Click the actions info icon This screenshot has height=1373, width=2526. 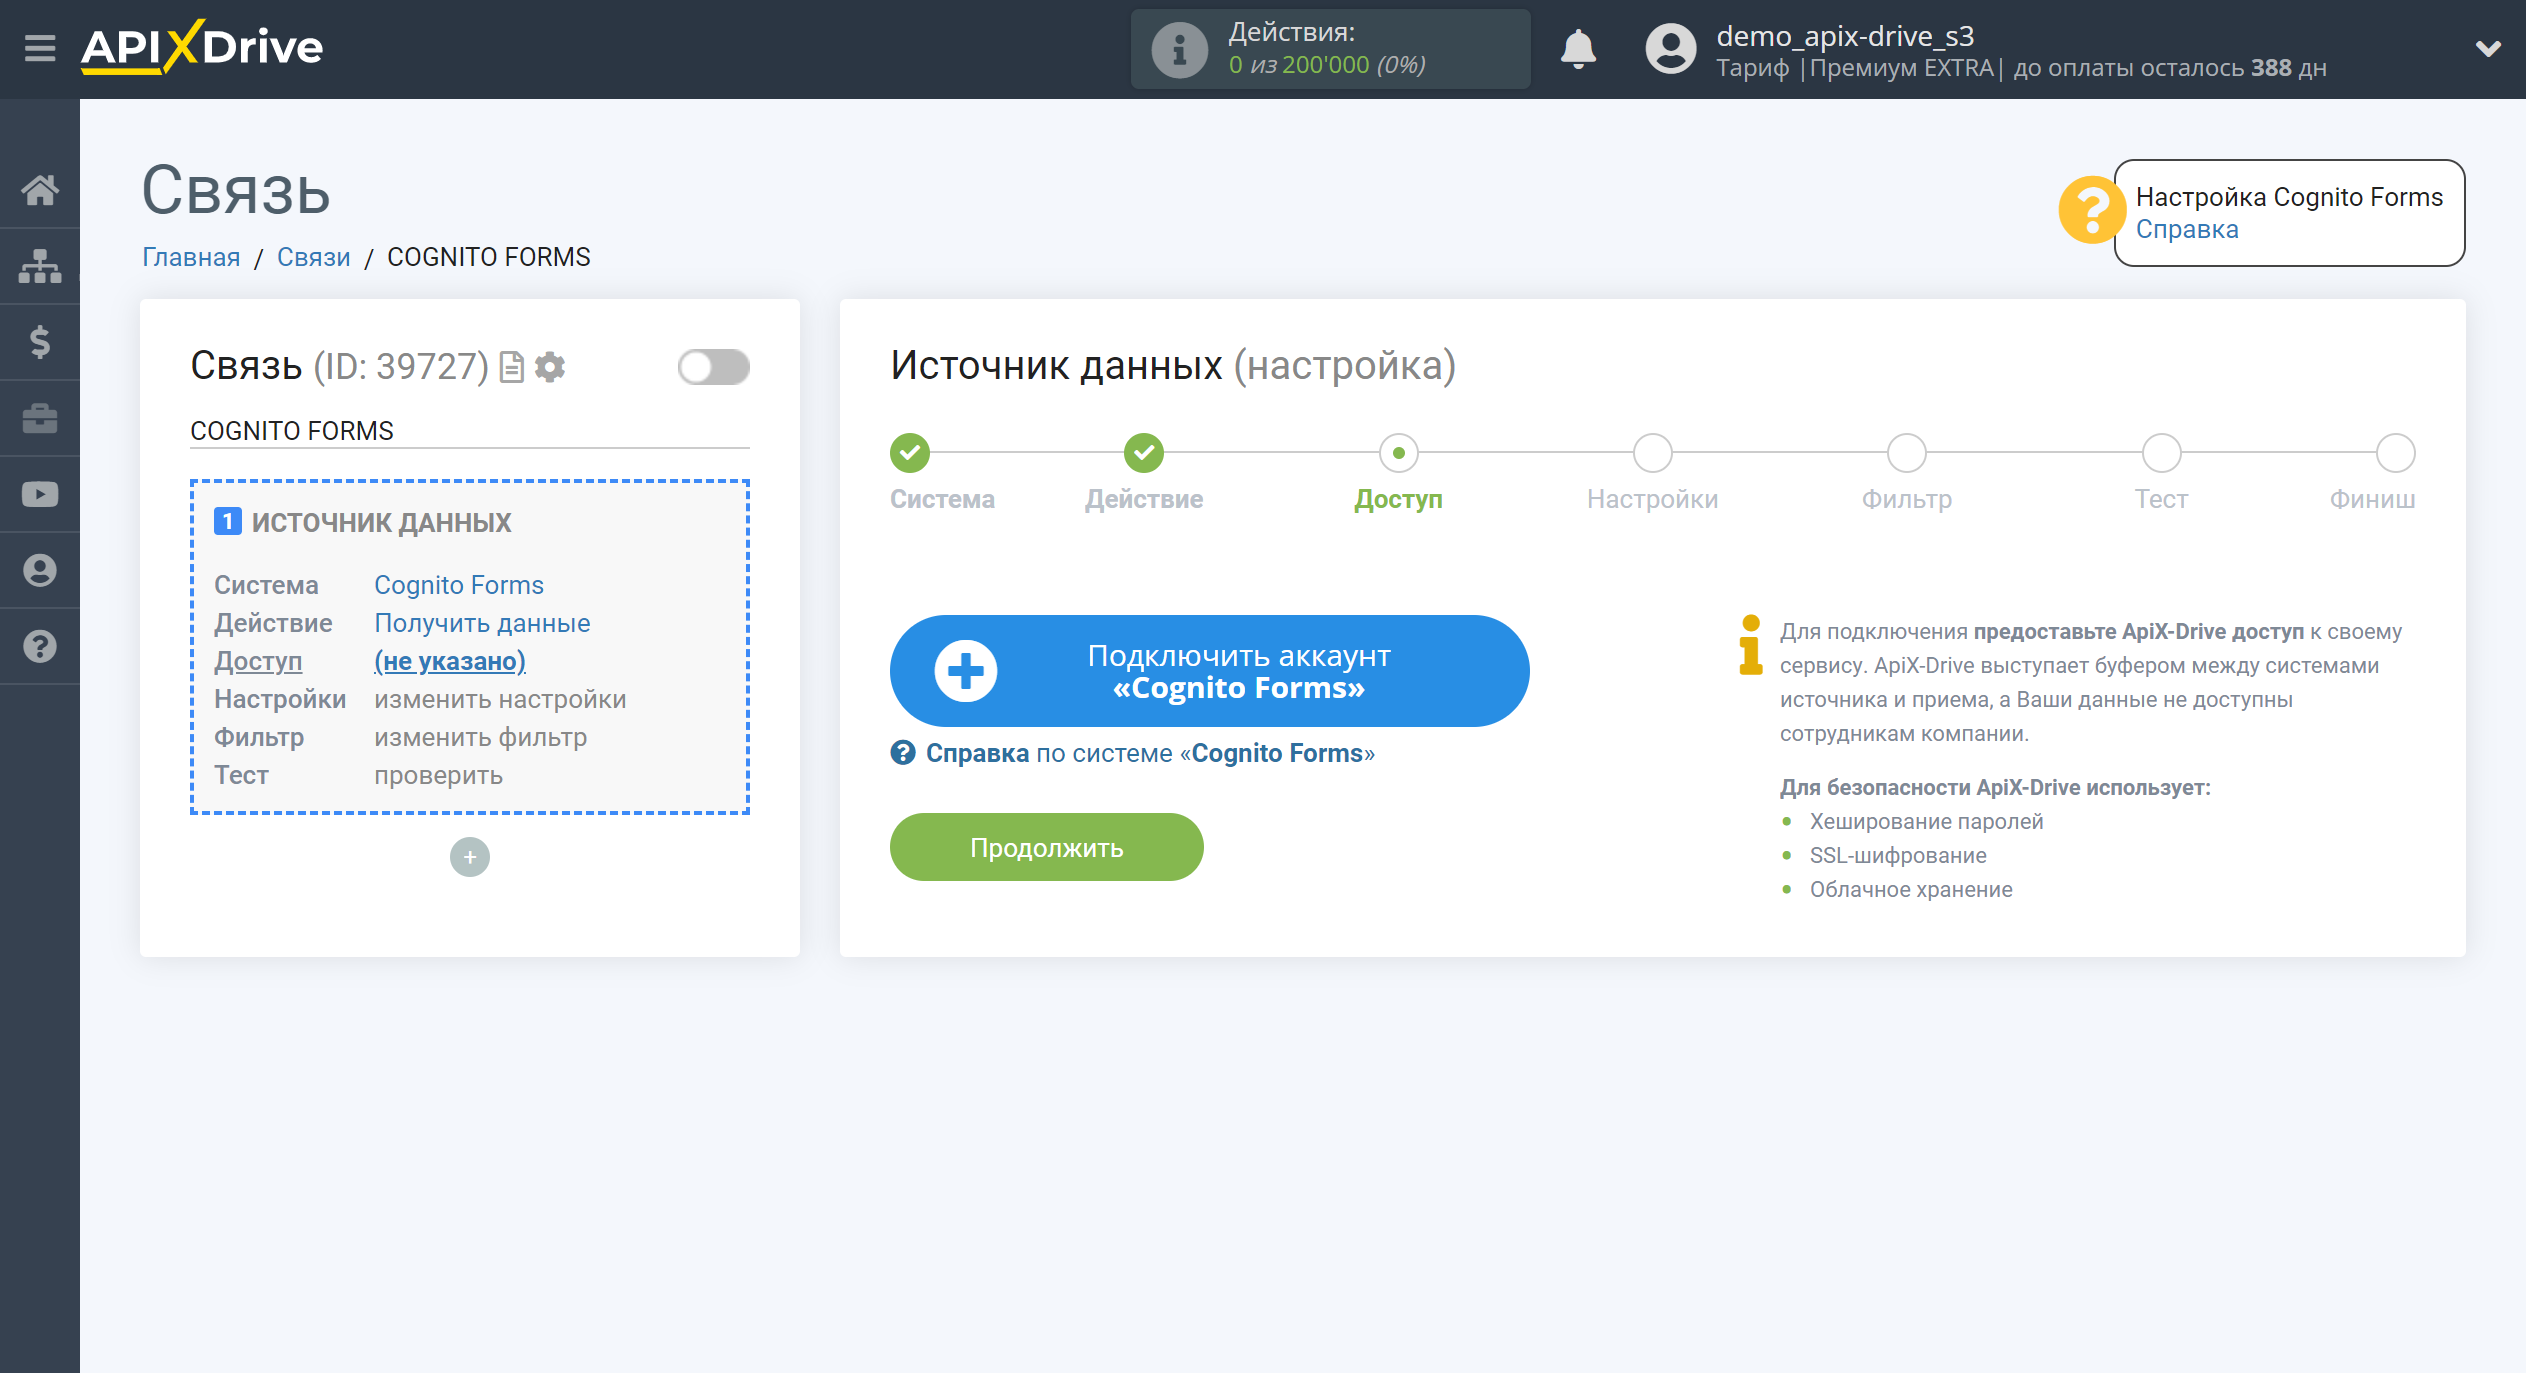1179,49
